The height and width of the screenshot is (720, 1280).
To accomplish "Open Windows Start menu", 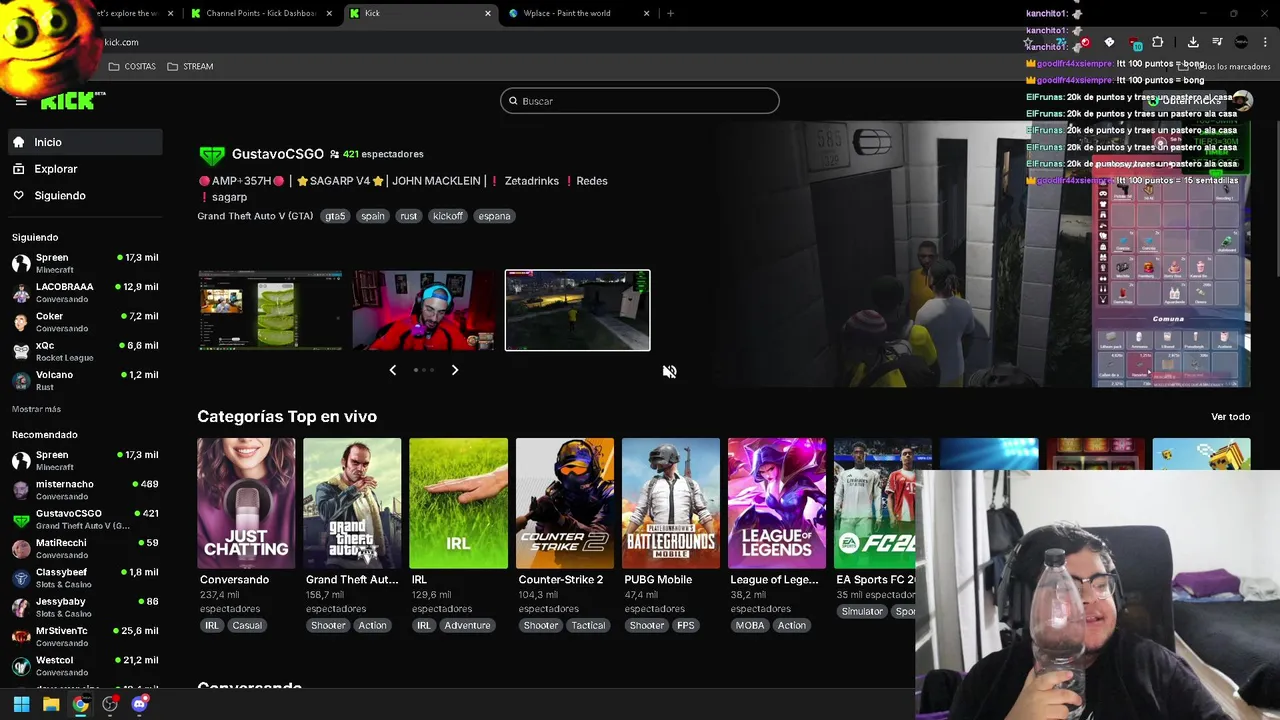I will [x=21, y=704].
